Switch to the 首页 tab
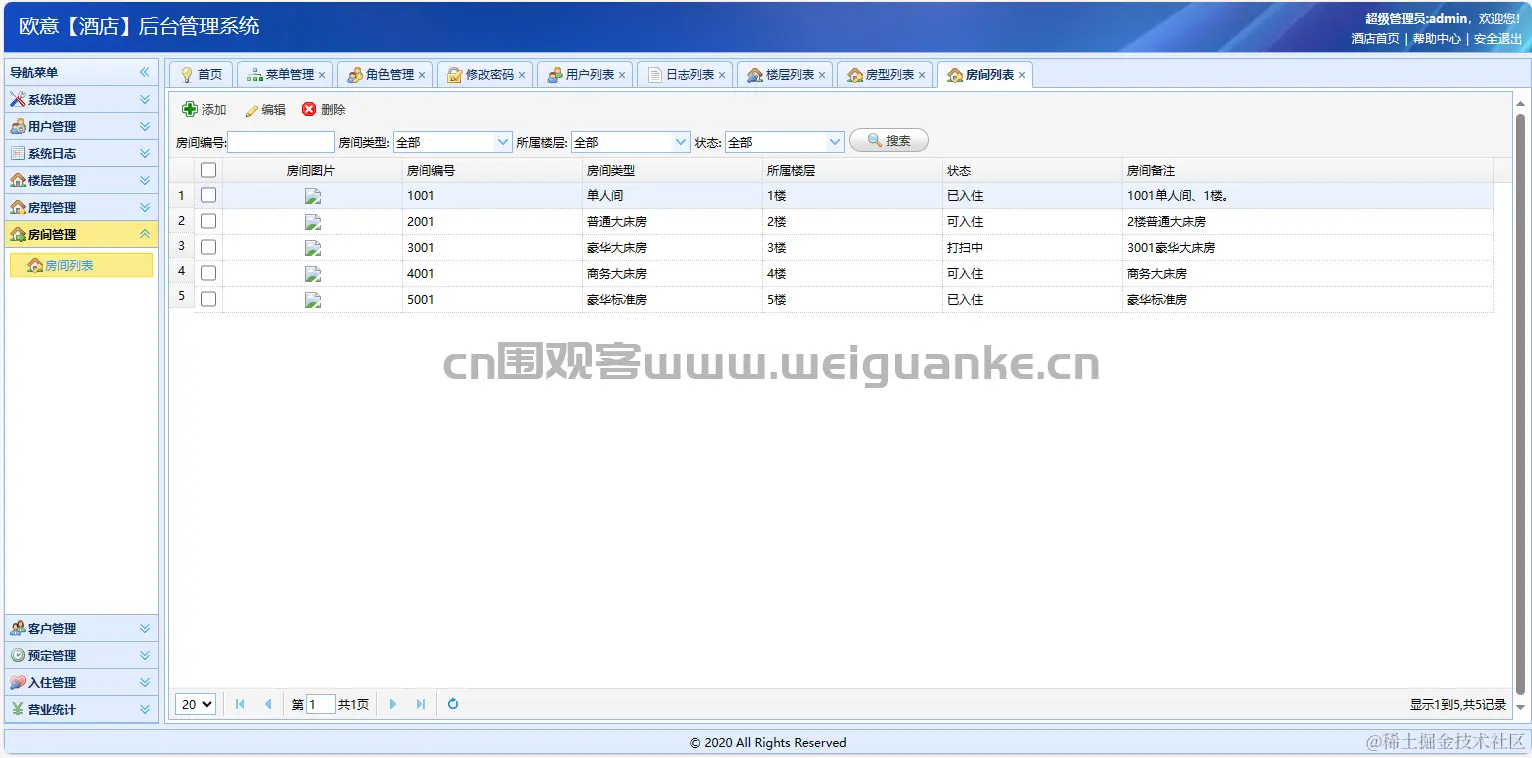Viewport: 1532px width, 758px height. [201, 75]
